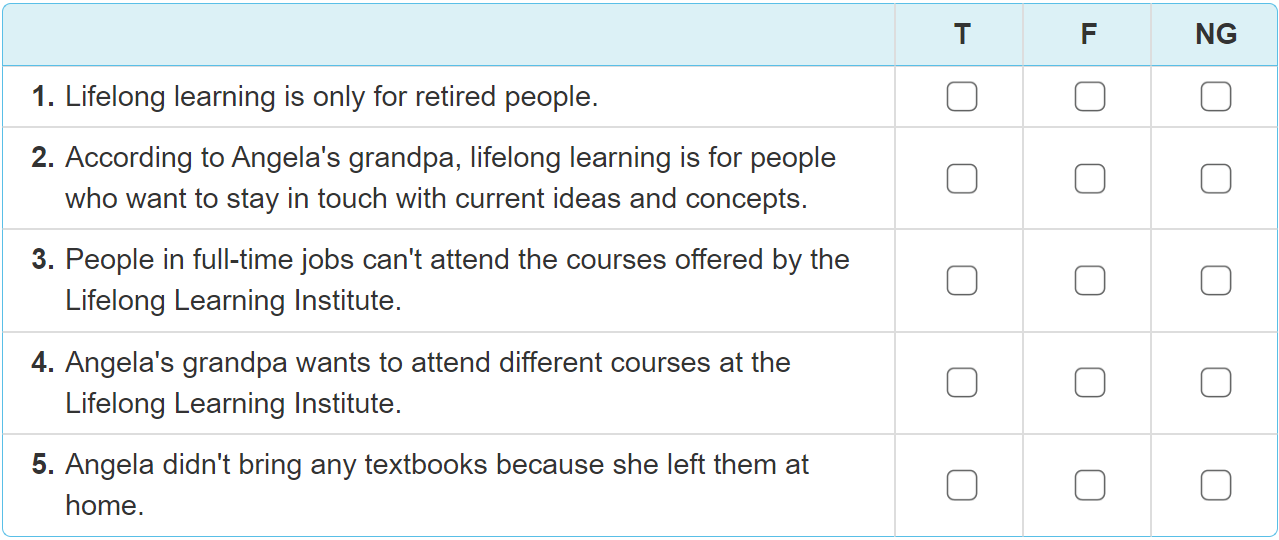1279x540 pixels.
Task: Check False for statement 3
Action: 1089,281
